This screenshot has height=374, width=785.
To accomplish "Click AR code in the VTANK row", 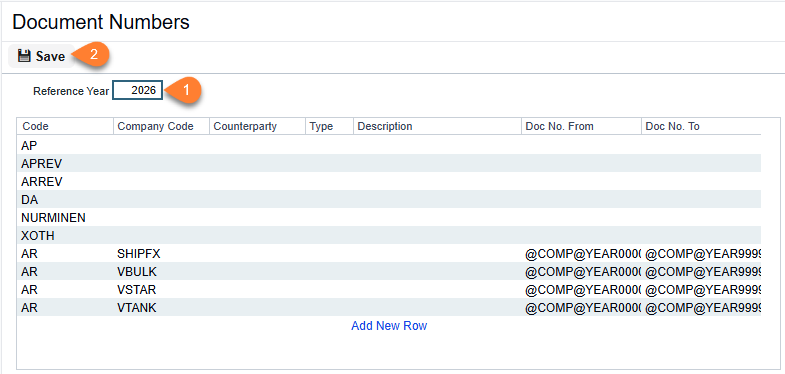I will tap(65, 308).
